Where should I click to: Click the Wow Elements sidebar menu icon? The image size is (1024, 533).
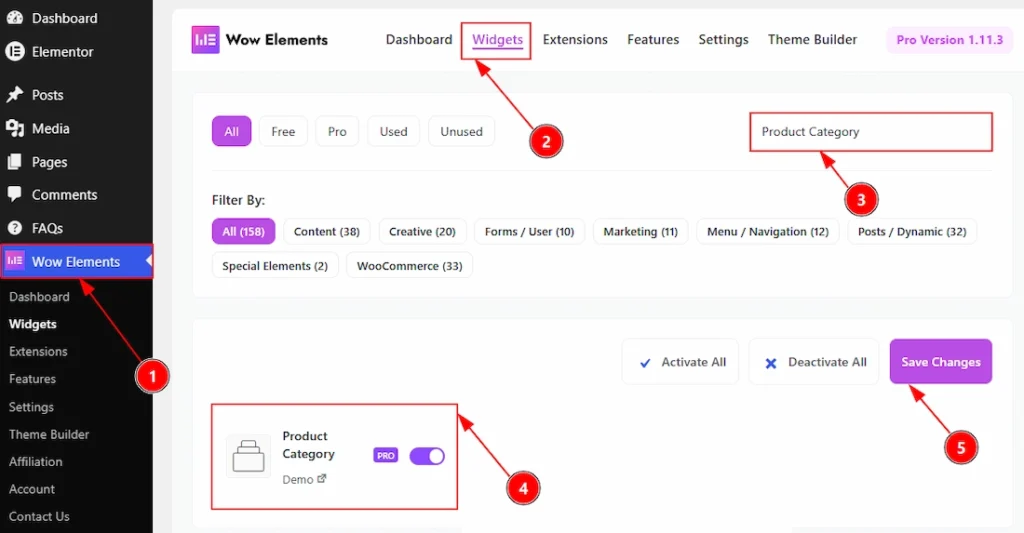15,261
